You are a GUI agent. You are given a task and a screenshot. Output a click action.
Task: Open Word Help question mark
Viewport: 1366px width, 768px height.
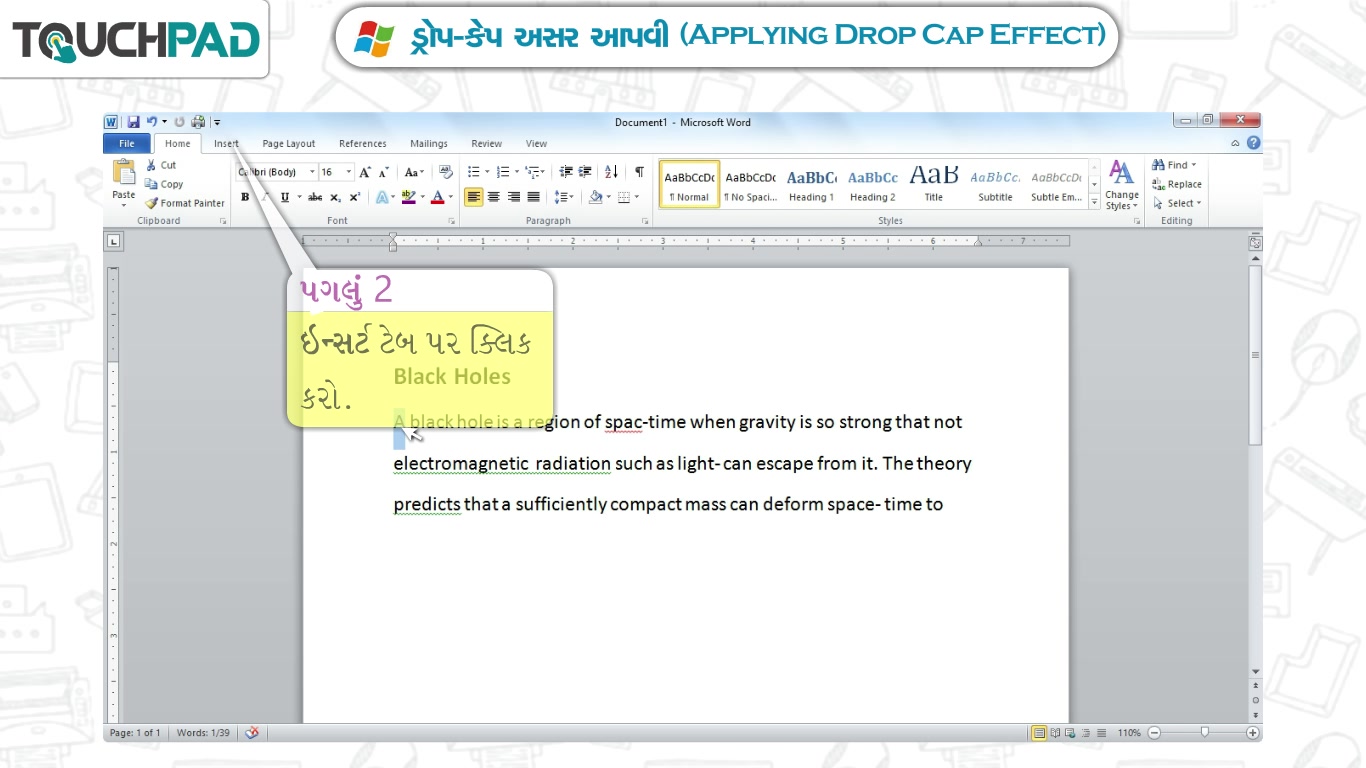pyautogui.click(x=1253, y=143)
